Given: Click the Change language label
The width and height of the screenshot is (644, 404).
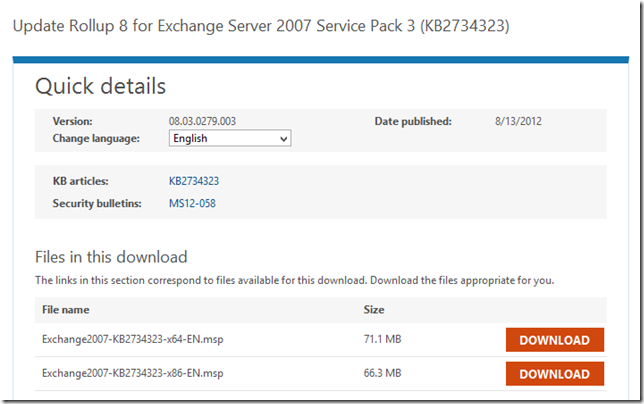Looking at the screenshot, I should [96, 138].
